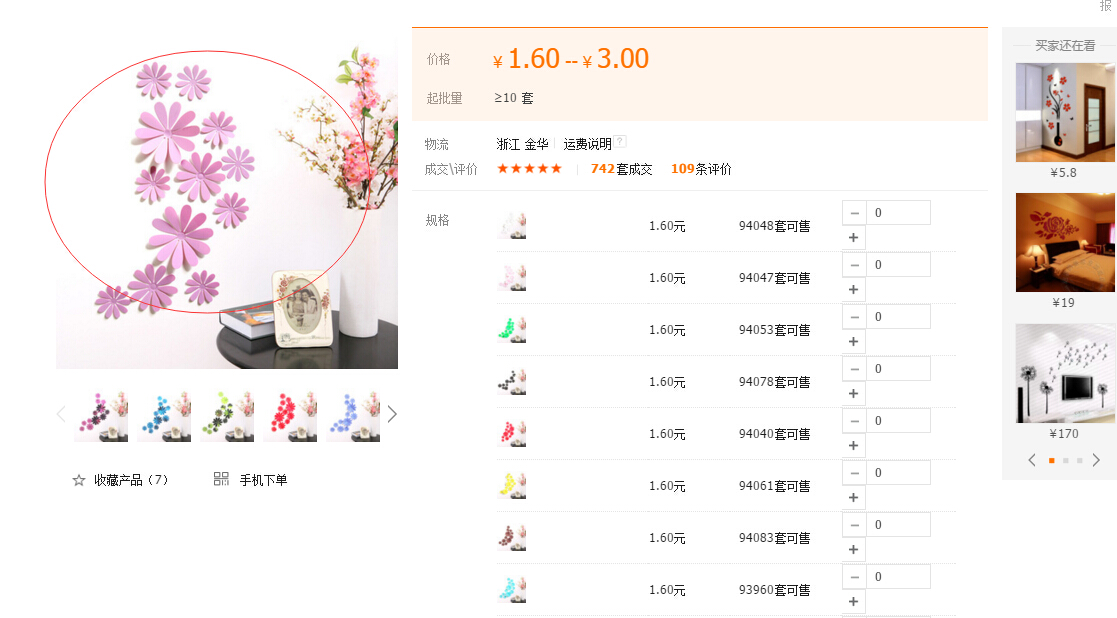Screen dimensions: 1117x618
Task: Go to next recommended items page arrow
Action: click(1096, 461)
